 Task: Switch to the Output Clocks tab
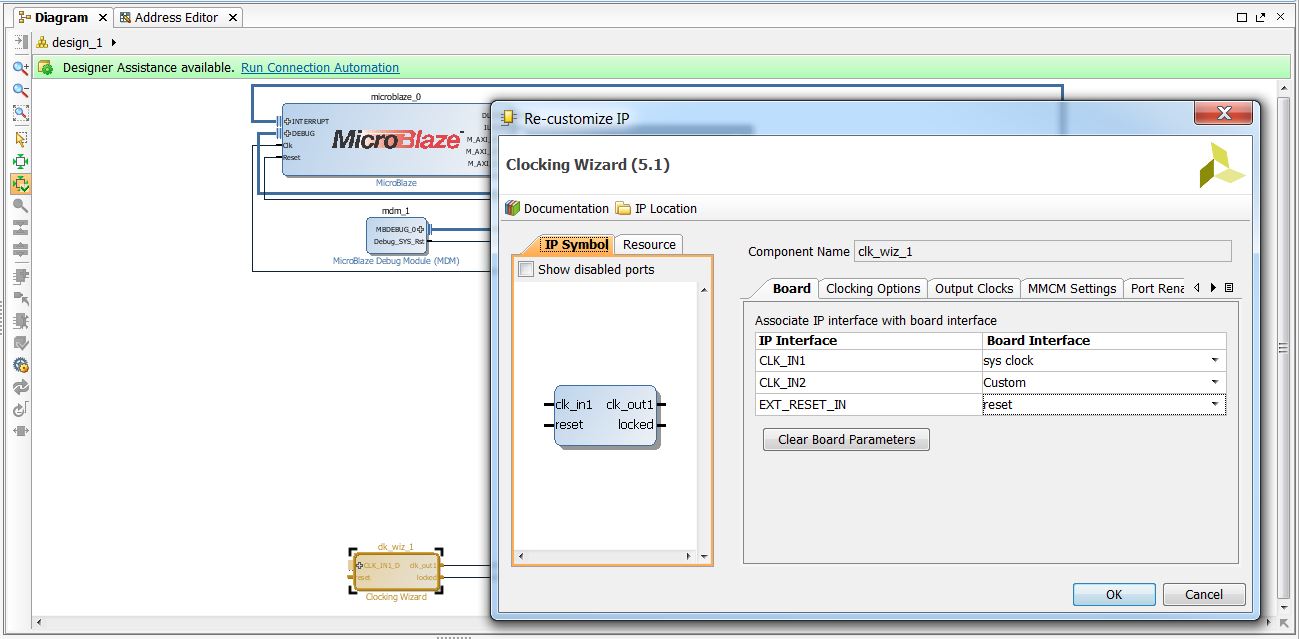(974, 288)
